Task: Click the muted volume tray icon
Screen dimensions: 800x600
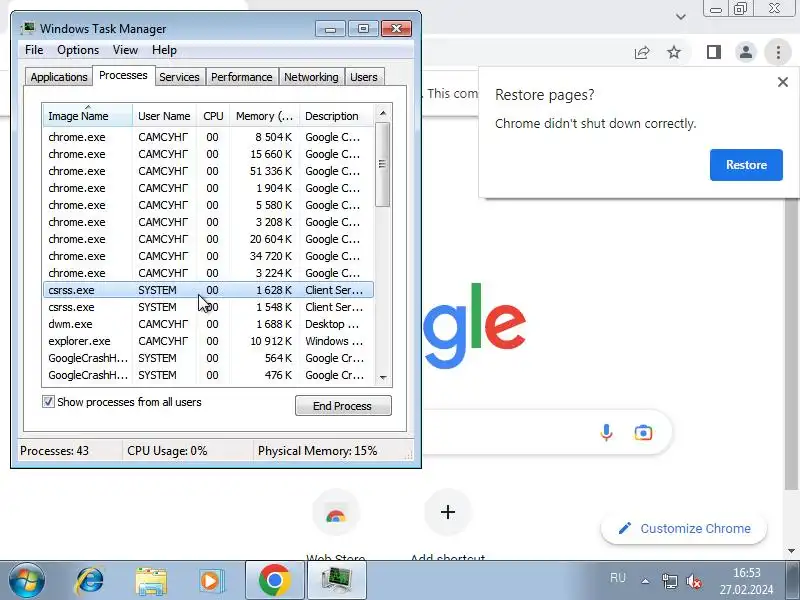Action: (x=693, y=581)
